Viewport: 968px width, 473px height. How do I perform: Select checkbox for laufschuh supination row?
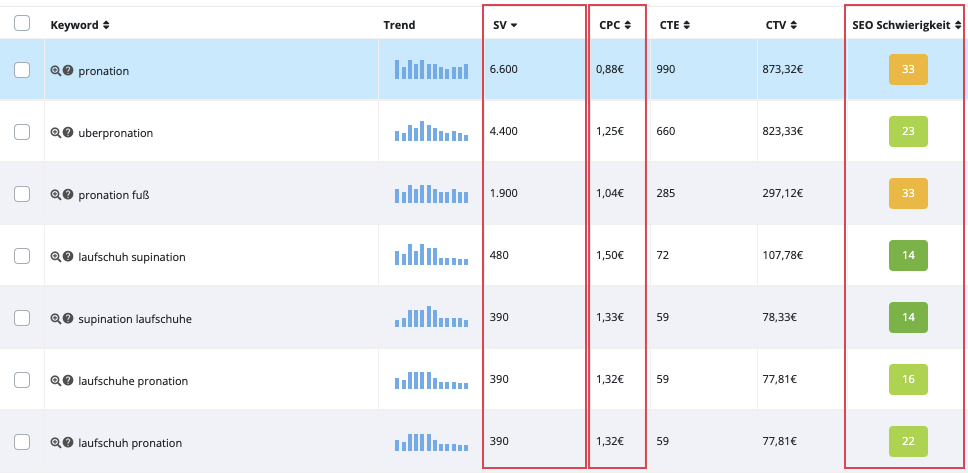[22, 256]
